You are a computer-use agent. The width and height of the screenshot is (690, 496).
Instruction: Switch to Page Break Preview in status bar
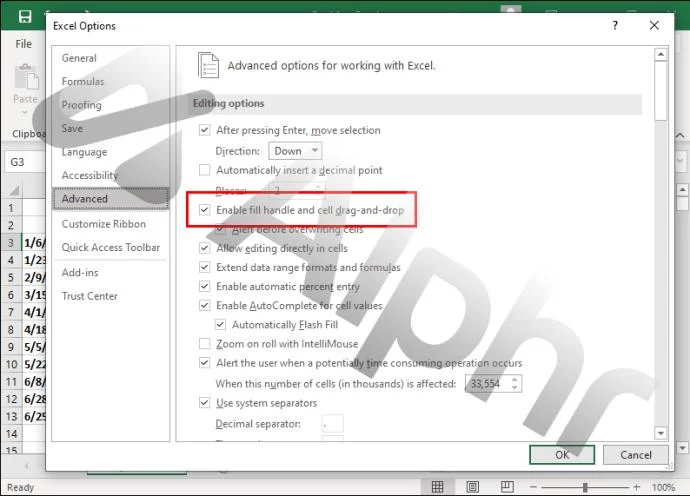[507, 486]
